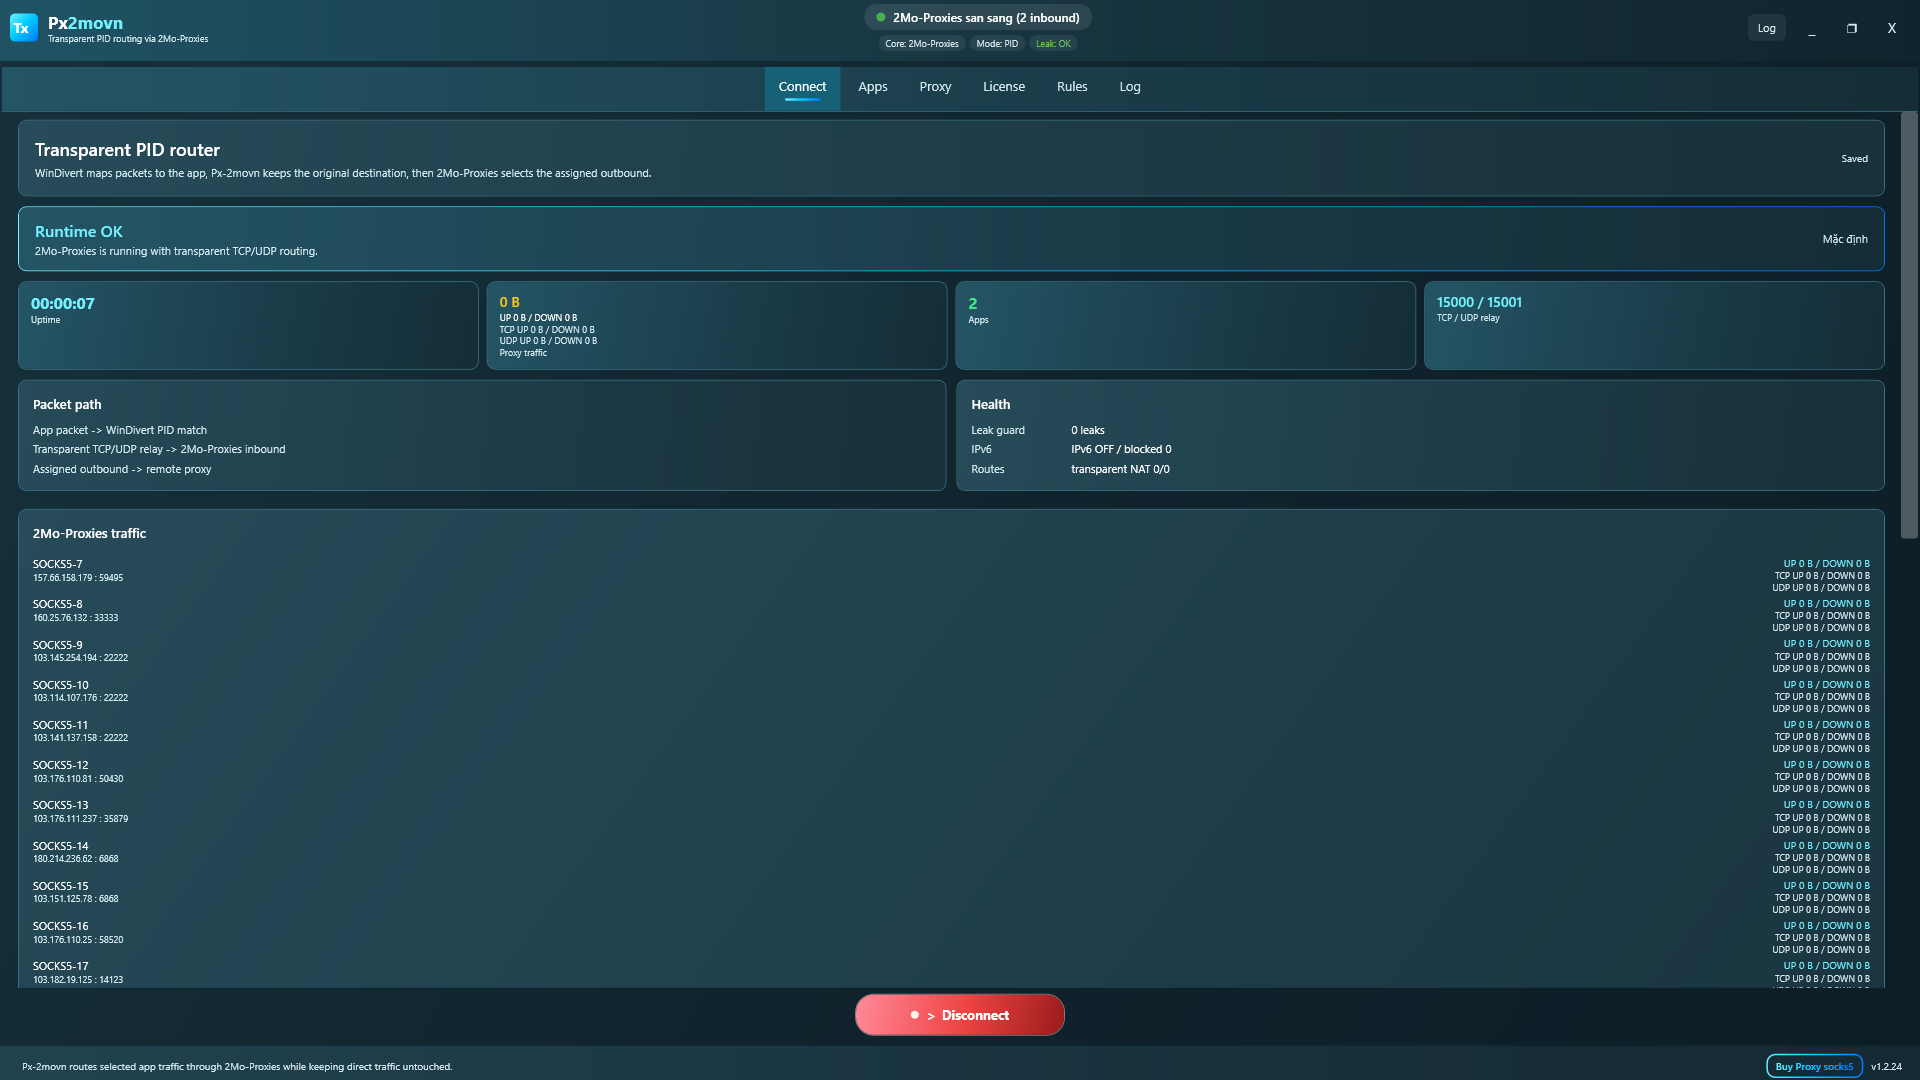Click the green status dot in header

(881, 17)
